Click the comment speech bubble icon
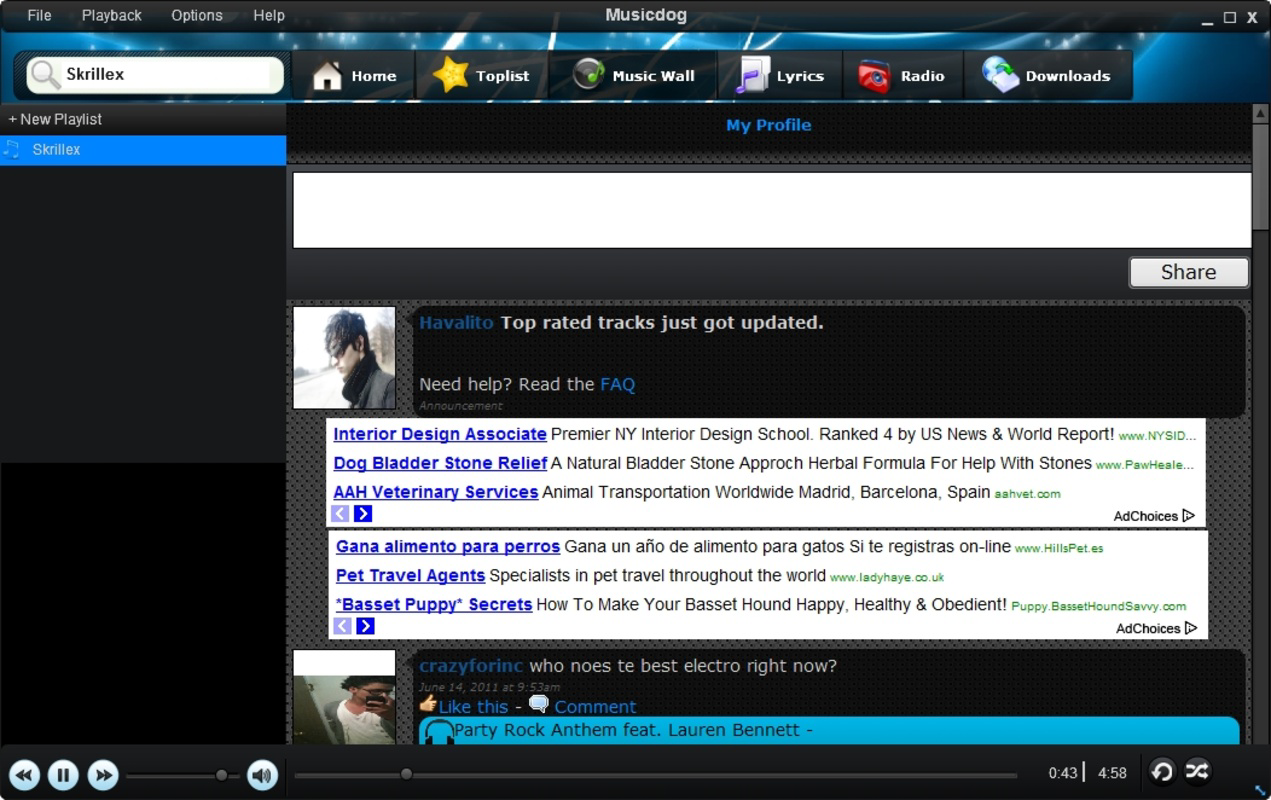1271x800 pixels. coord(539,704)
